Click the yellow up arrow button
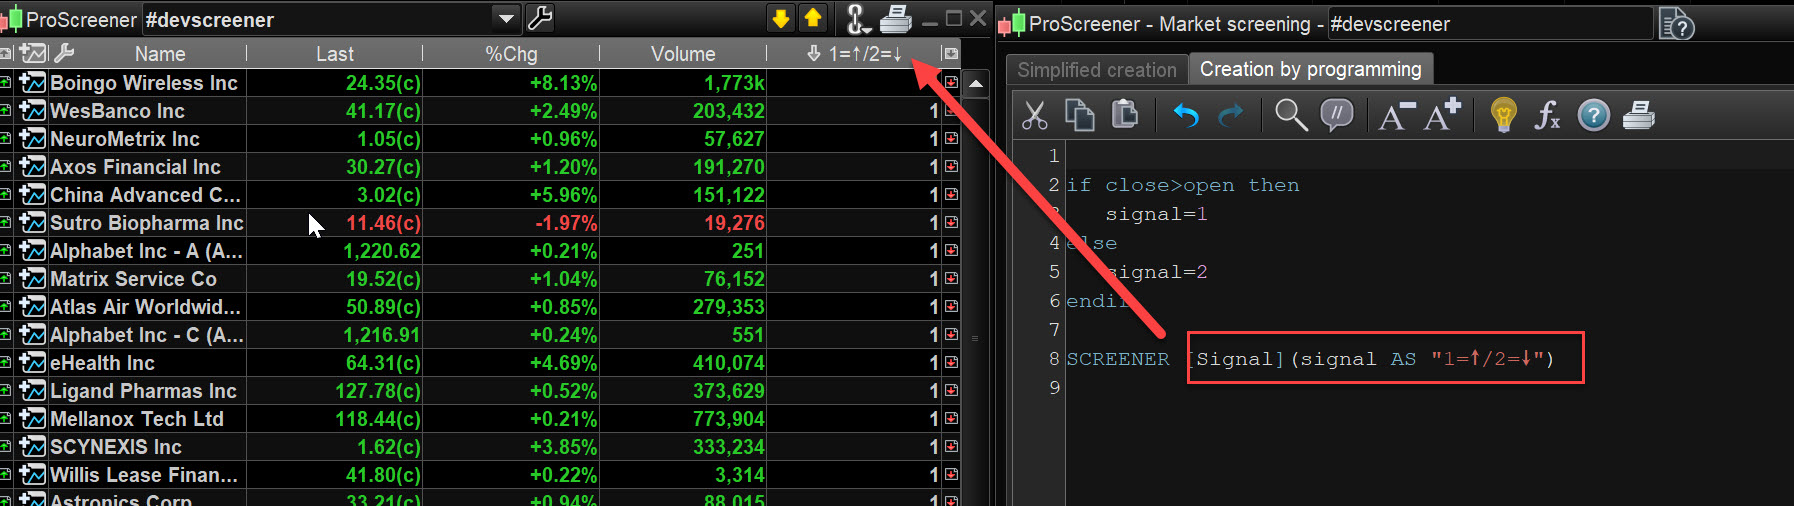Screen dimensions: 1794x506 click(813, 18)
